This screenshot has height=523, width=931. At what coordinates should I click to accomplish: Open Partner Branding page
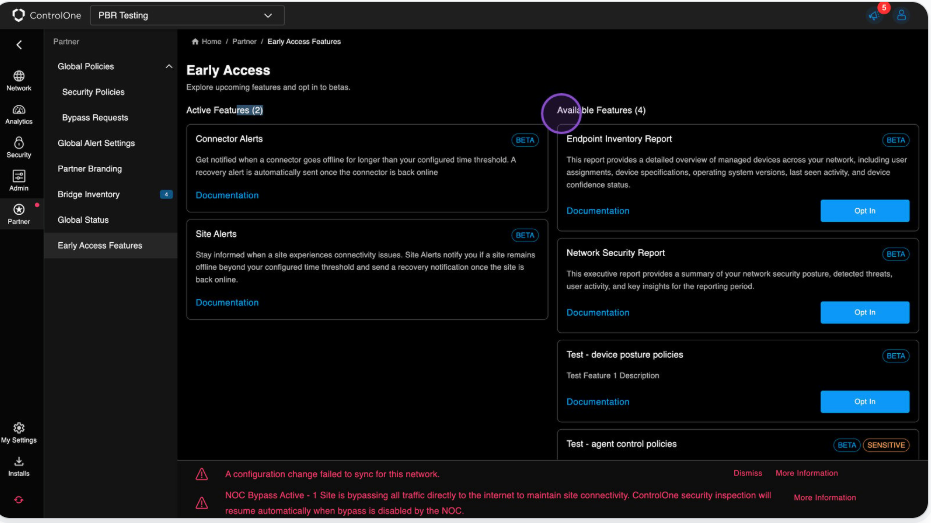coord(90,169)
